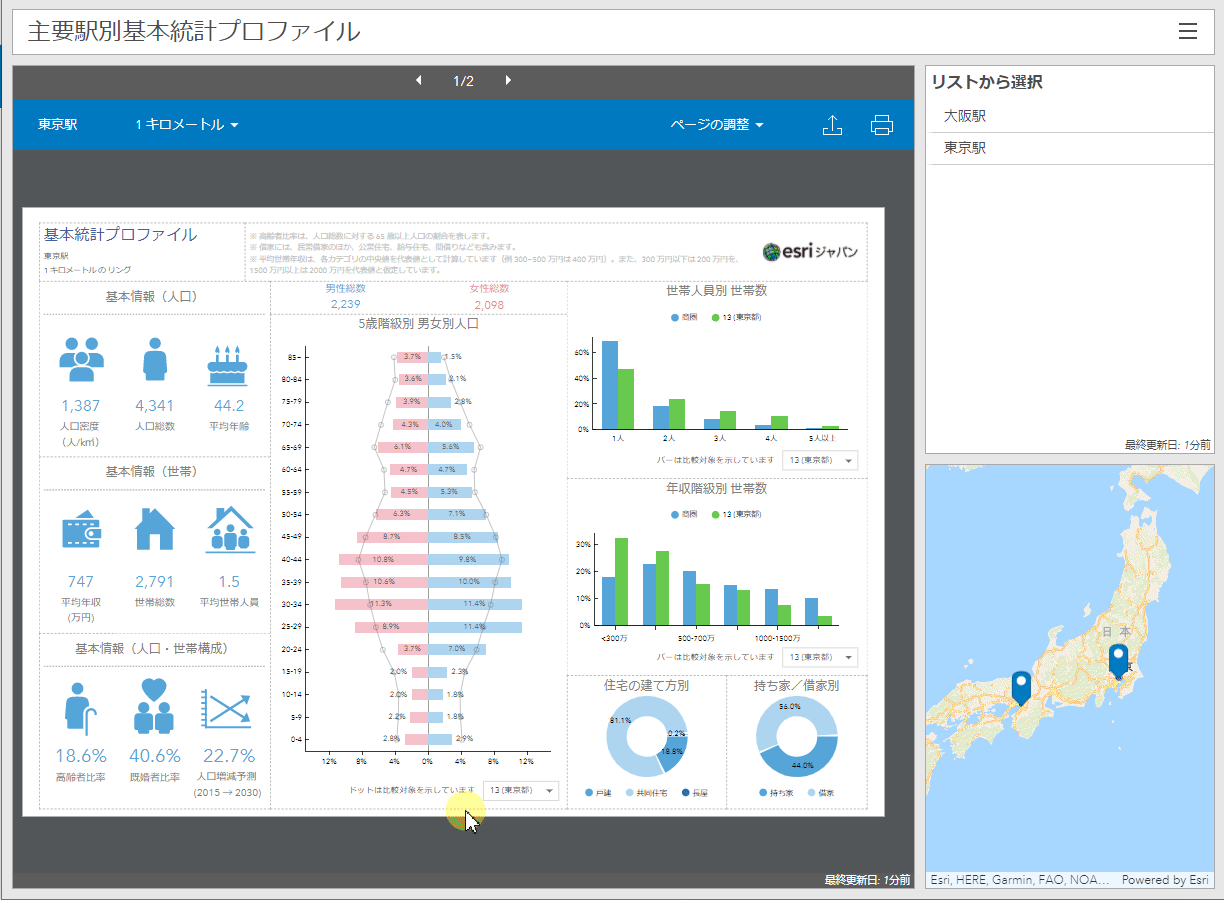Toggle the 商圏 legend in 世帯人員別 世帯数 chart
This screenshot has width=1224, height=900.
684,317
